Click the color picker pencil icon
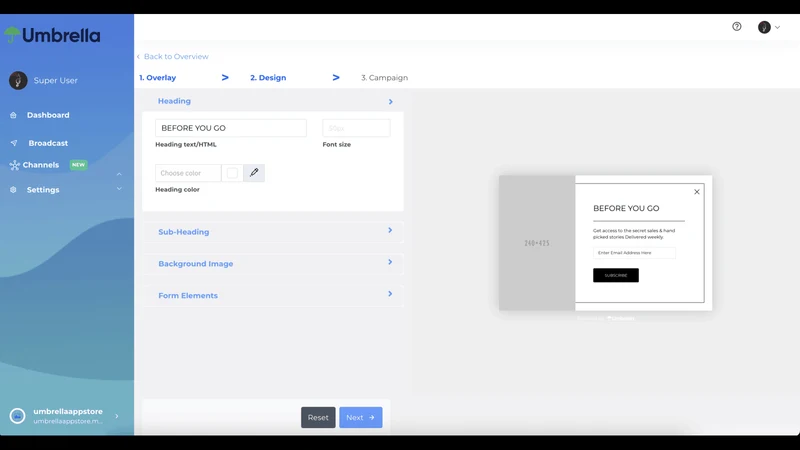This screenshot has width=800, height=450. pos(254,173)
